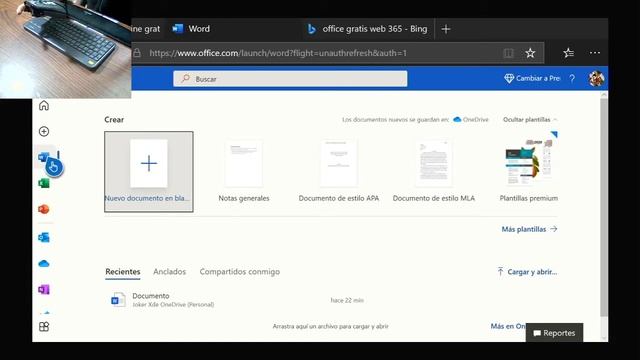The width and height of the screenshot is (640, 360).
Task: Create a Nuevo documento en blanco
Action: coord(149,171)
